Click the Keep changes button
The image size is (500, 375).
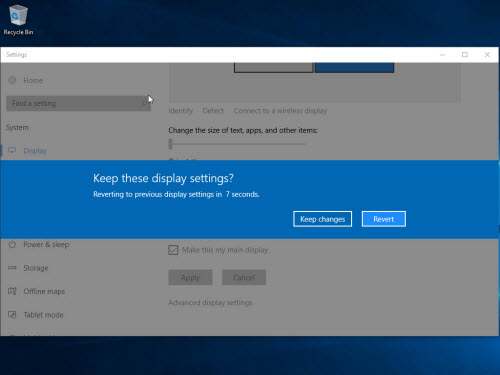(322, 219)
